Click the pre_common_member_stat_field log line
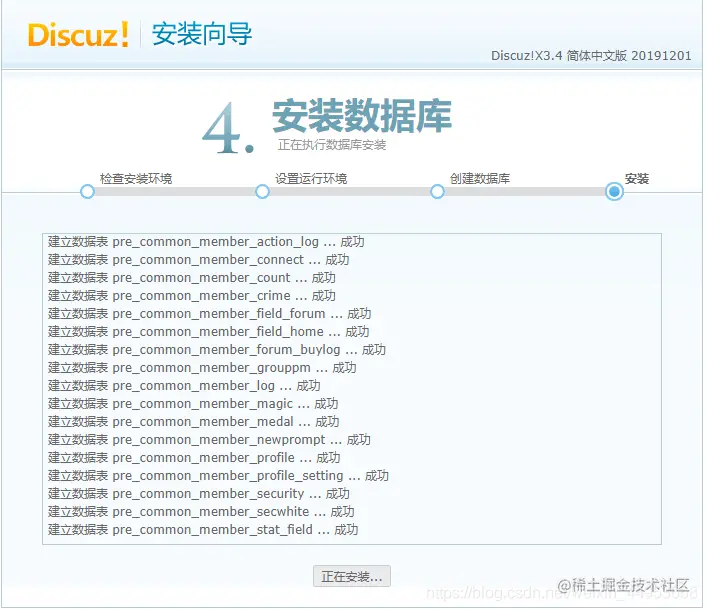 pos(204,532)
